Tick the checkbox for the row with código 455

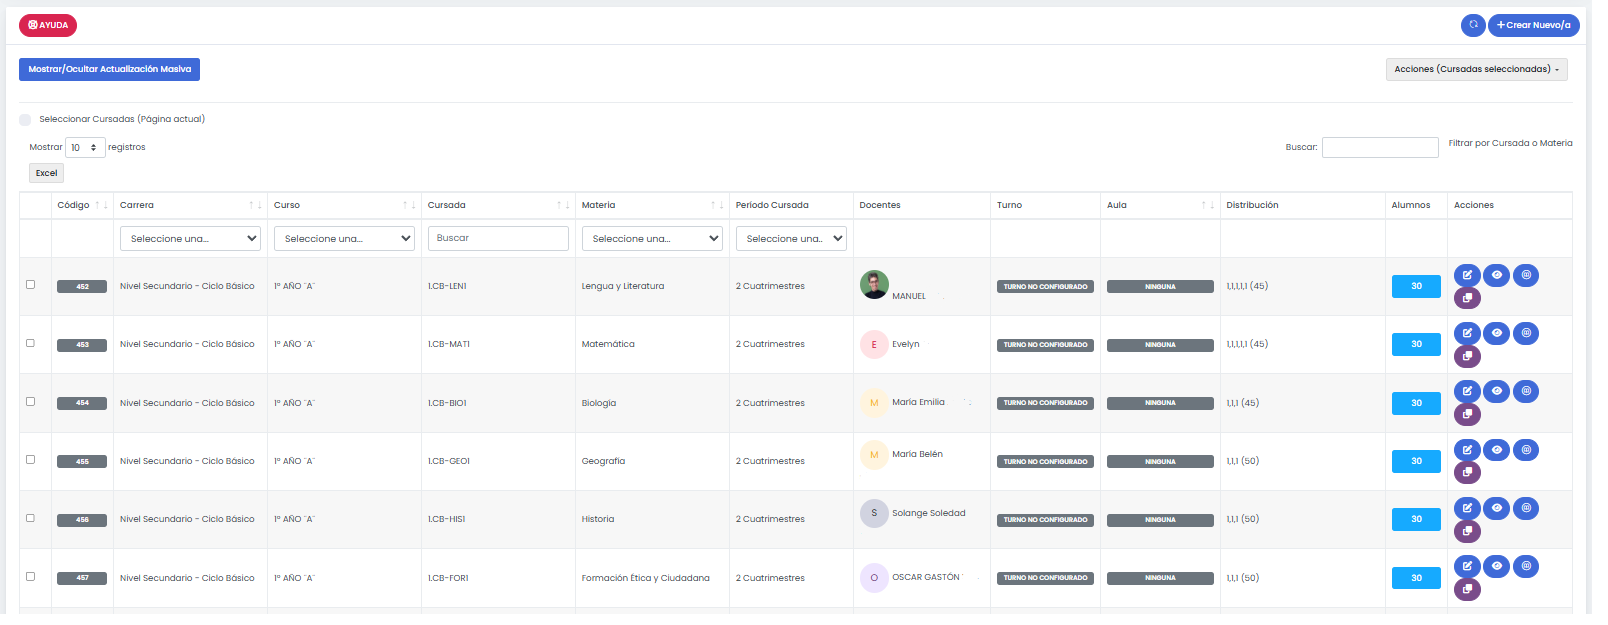click(x=30, y=460)
